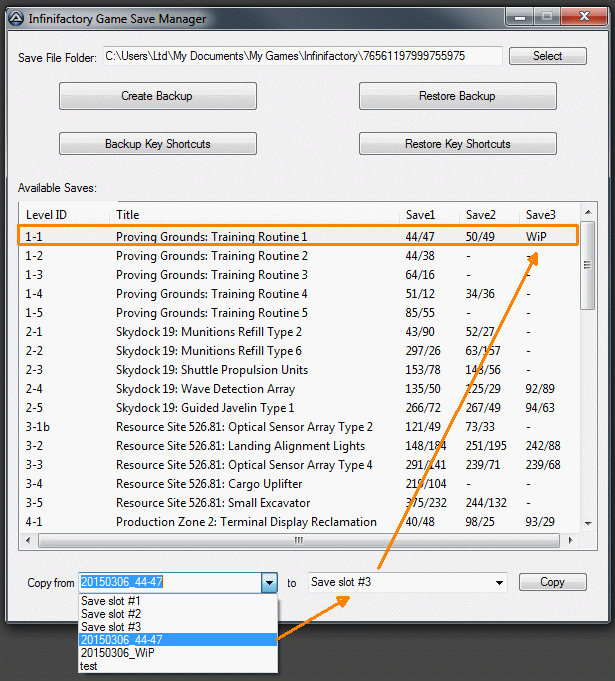Click the Save3 column header

(549, 215)
